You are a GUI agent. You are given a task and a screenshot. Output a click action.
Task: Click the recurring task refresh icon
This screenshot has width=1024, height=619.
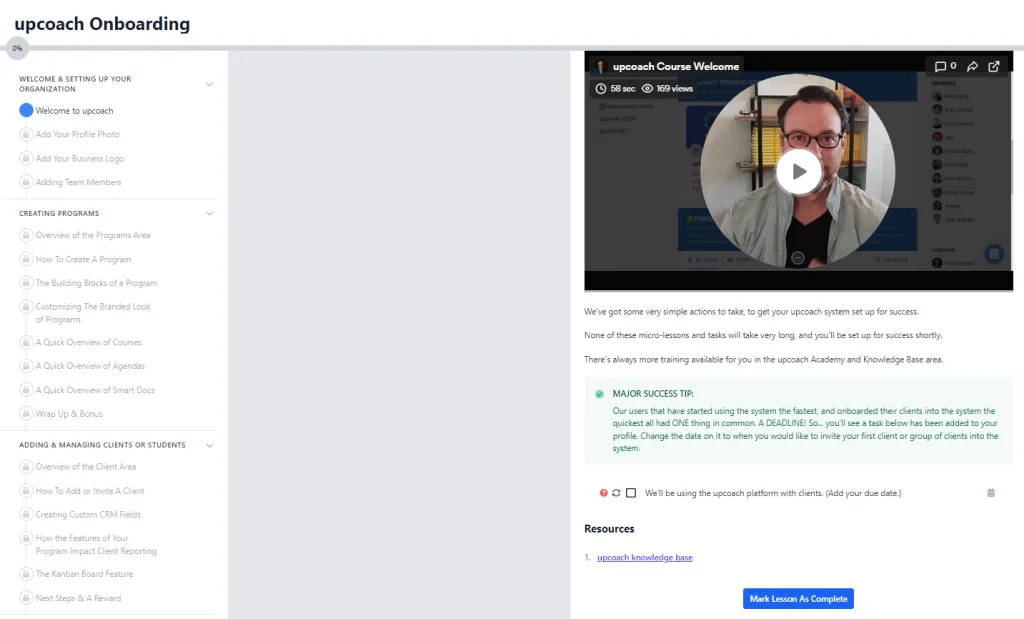tap(616, 493)
